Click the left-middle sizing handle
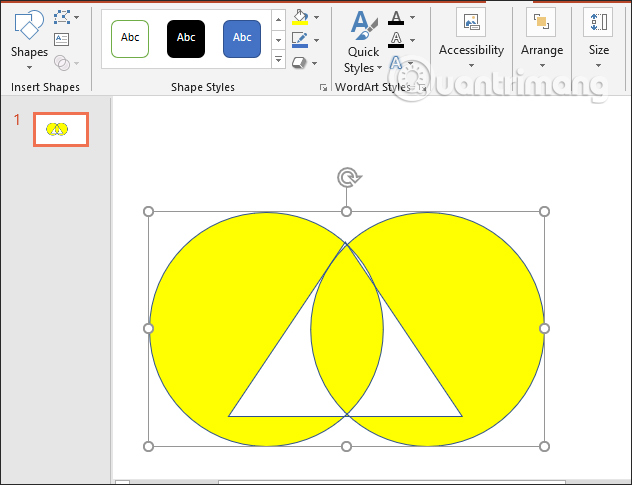 148,329
